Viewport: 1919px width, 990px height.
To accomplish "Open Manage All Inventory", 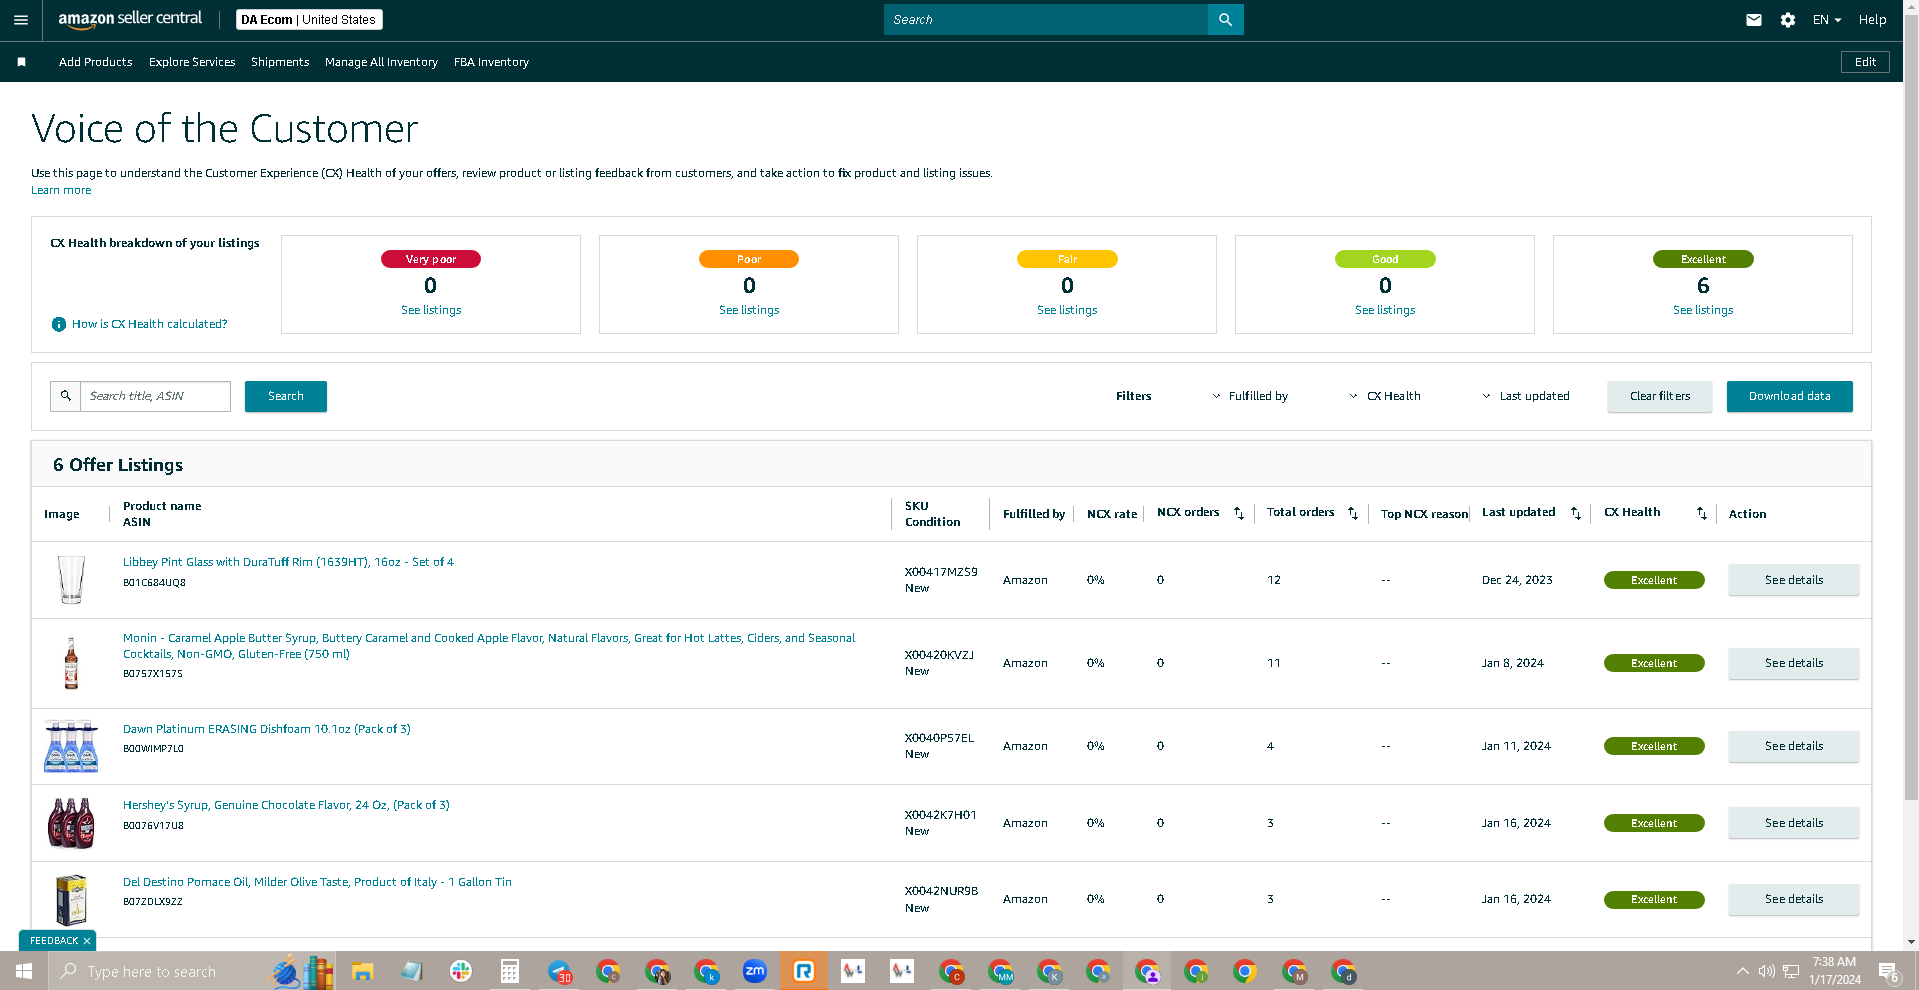I will click(x=381, y=62).
